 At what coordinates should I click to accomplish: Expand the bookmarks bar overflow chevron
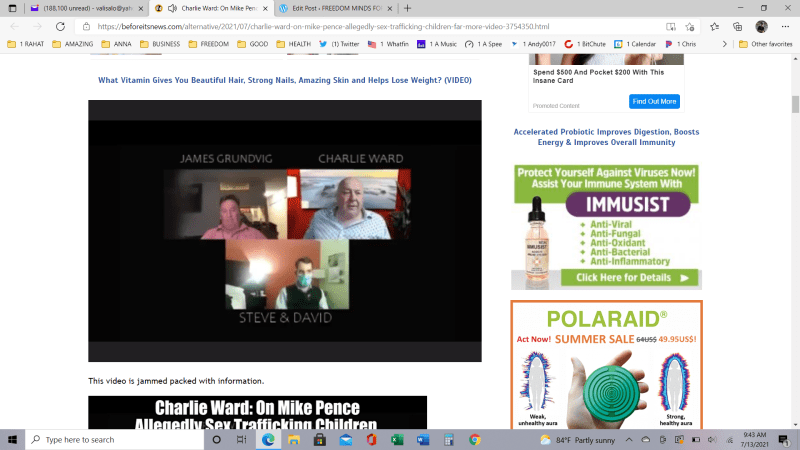726,44
